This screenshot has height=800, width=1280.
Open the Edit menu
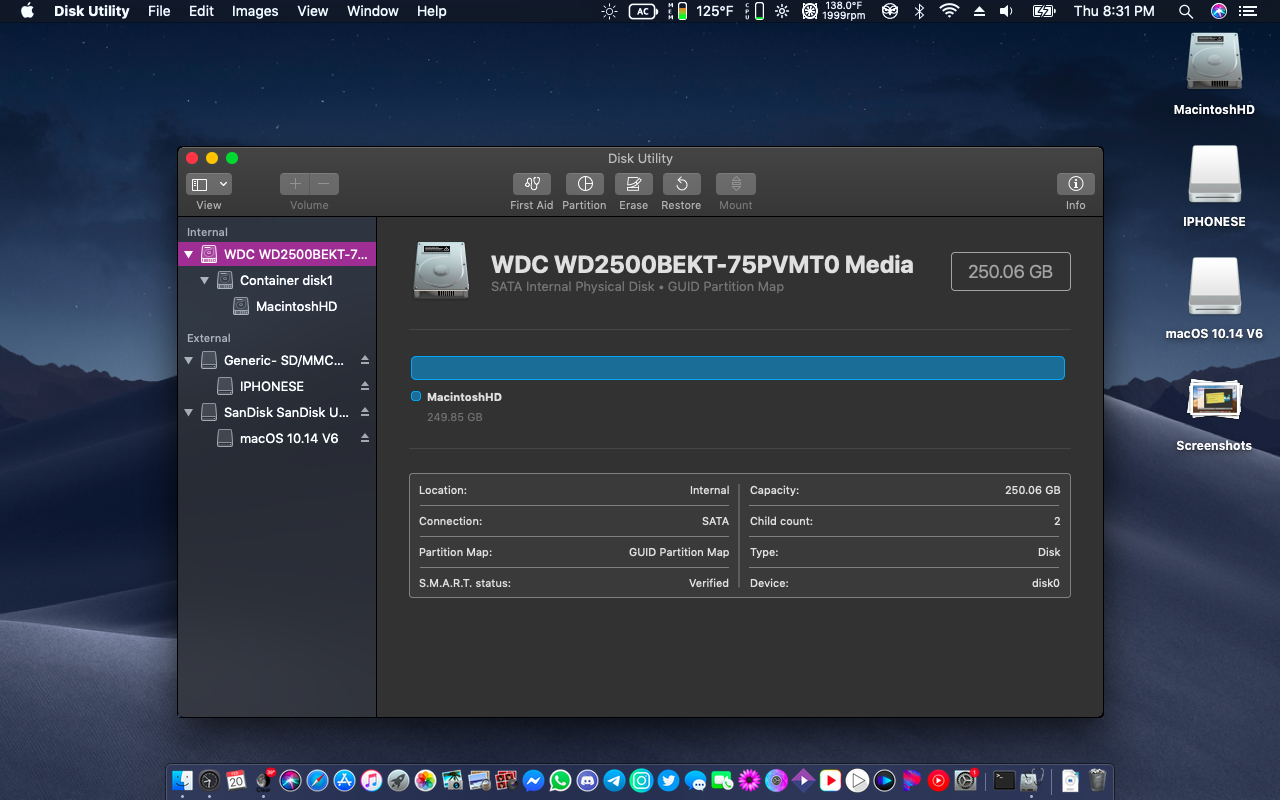pyautogui.click(x=201, y=11)
